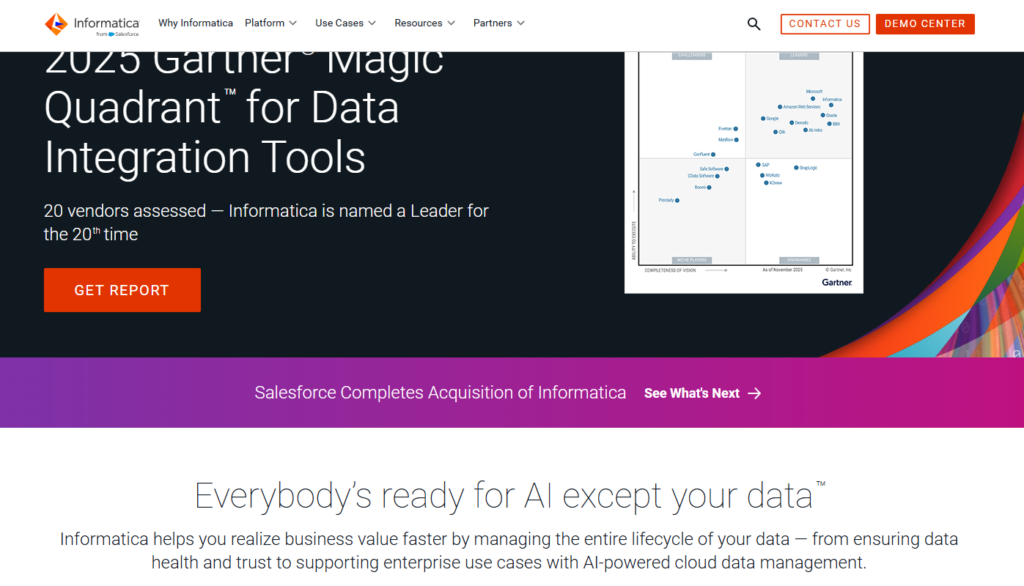The image size is (1024, 586).
Task: Choose the Resources navigation label
Action: (418, 23)
